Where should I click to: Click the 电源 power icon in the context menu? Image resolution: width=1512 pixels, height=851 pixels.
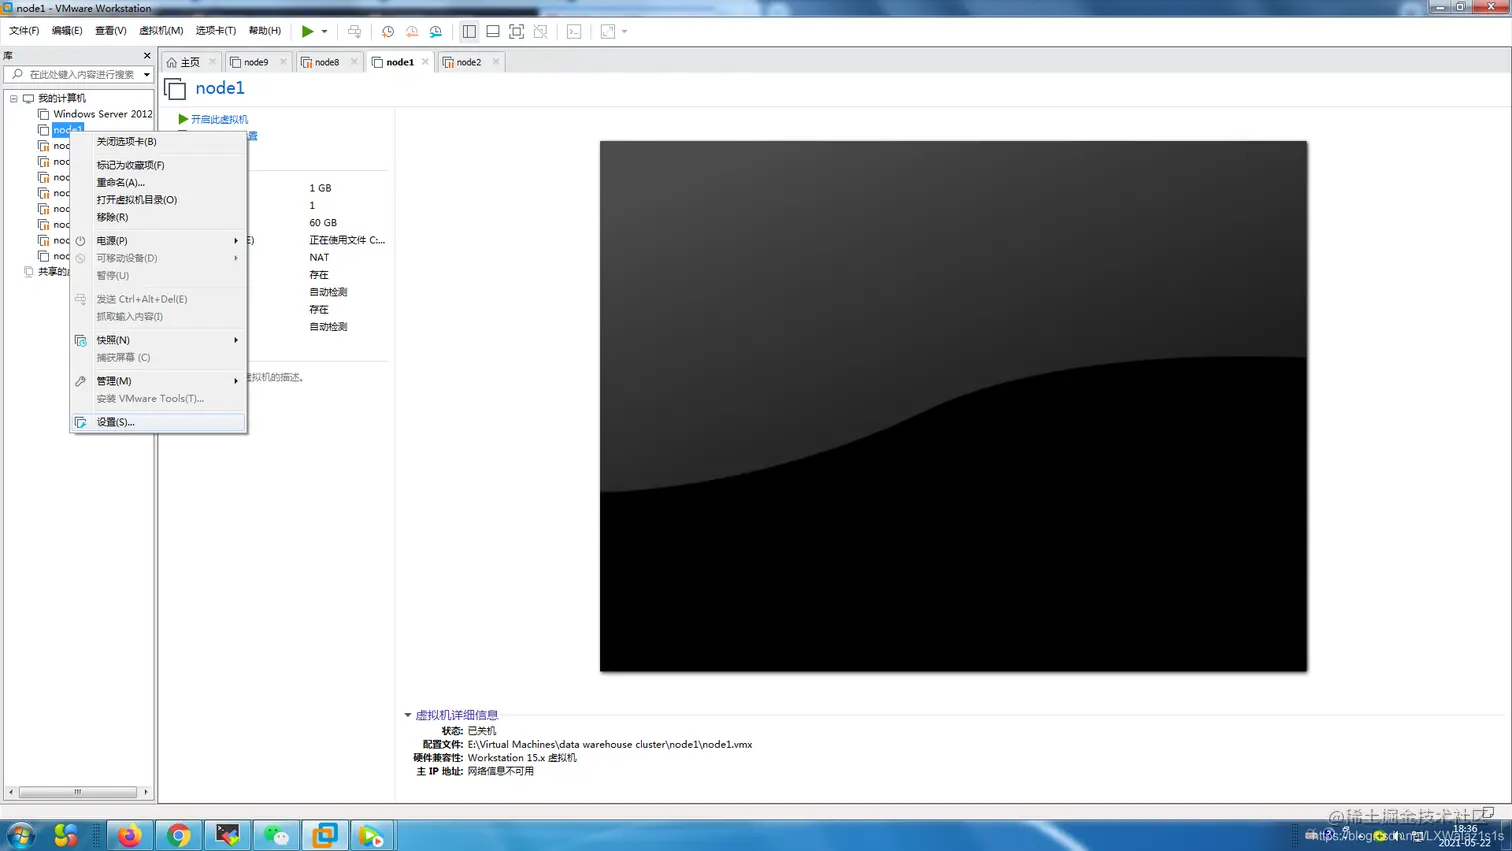80,241
